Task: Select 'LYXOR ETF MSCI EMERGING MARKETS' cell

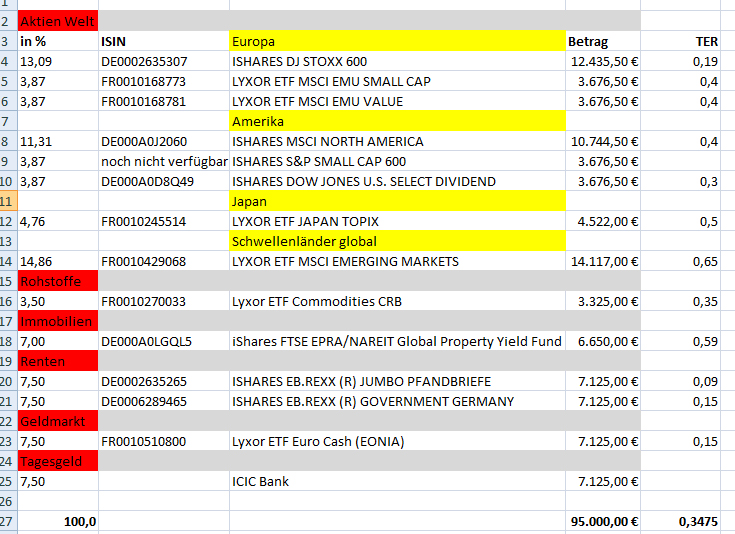Action: tap(398, 262)
